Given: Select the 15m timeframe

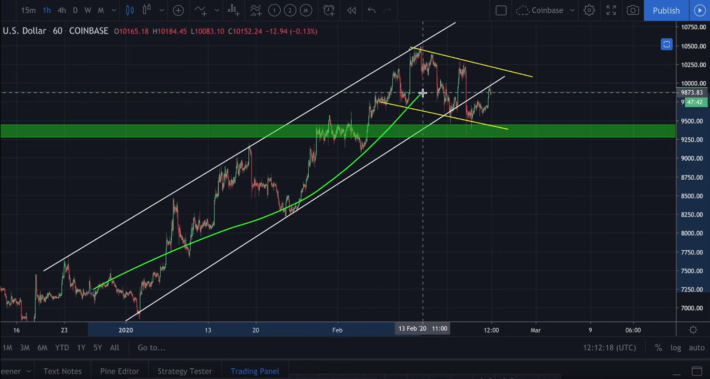Looking at the screenshot, I should 28,10.
